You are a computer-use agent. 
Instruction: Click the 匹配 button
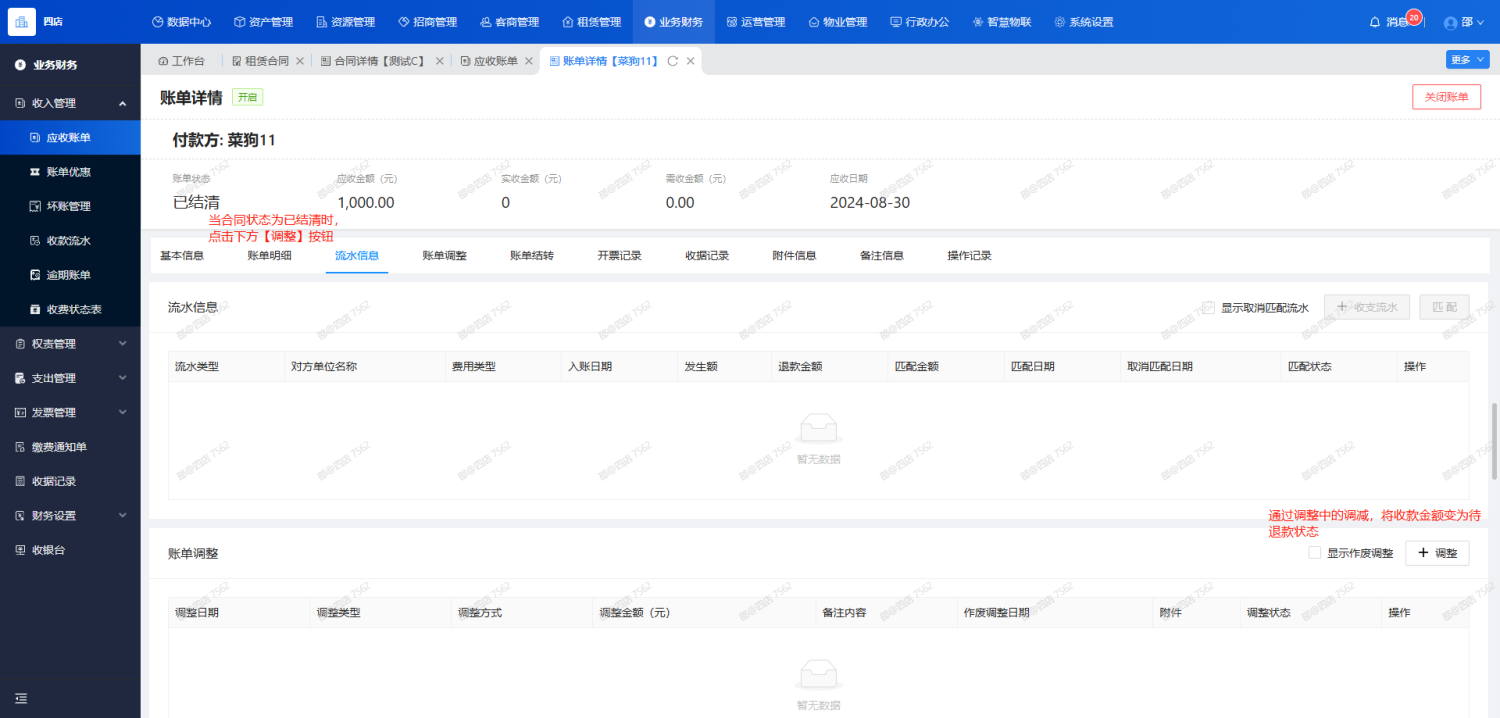1444,307
